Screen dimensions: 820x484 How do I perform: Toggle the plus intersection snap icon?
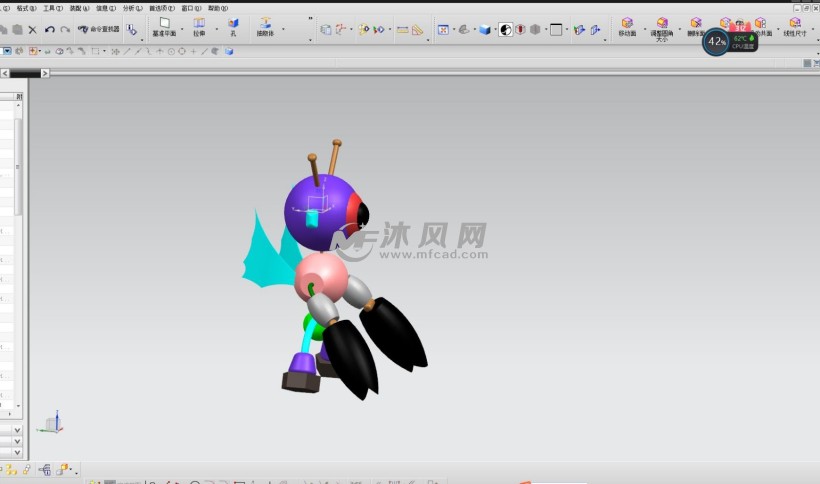pos(193,51)
